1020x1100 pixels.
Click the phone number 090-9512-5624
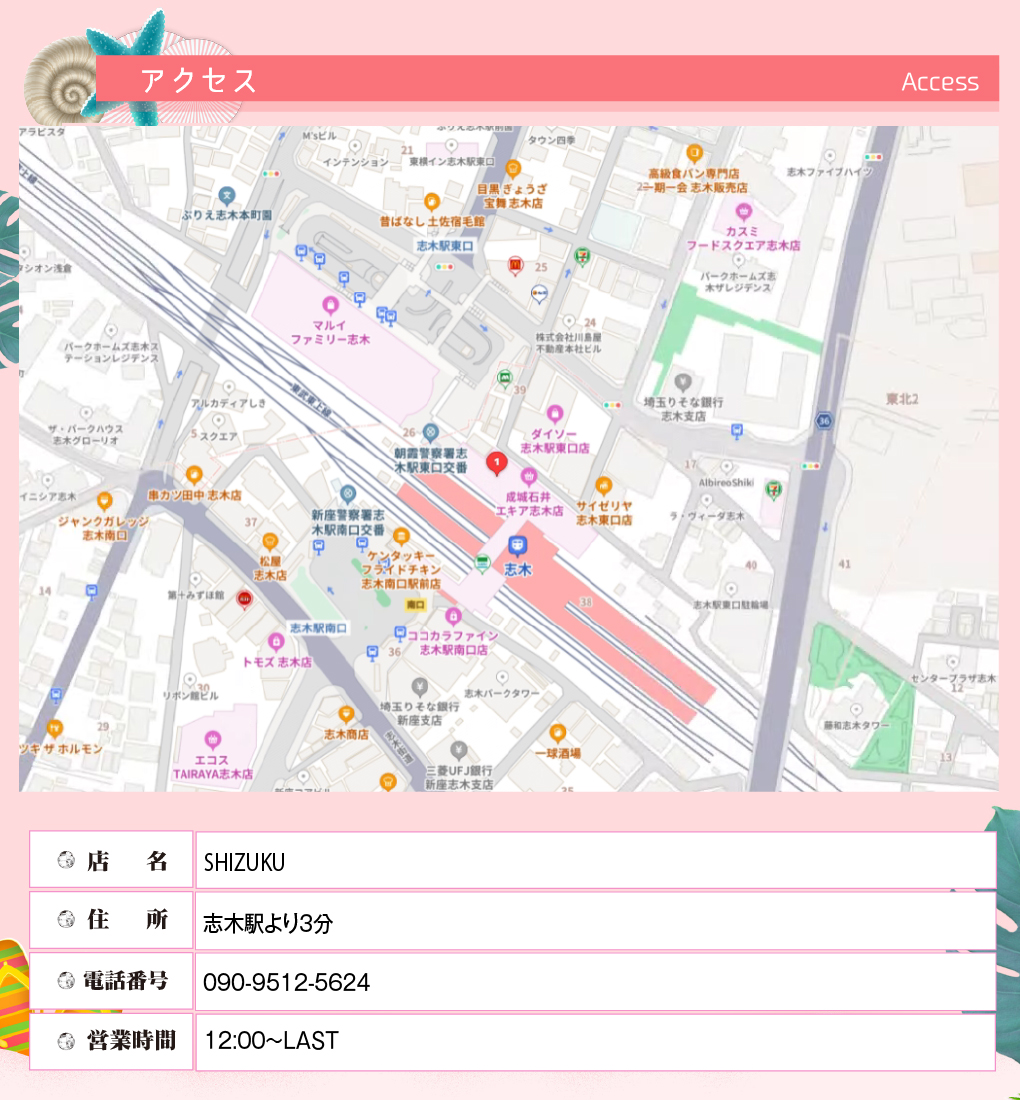[x=286, y=983]
